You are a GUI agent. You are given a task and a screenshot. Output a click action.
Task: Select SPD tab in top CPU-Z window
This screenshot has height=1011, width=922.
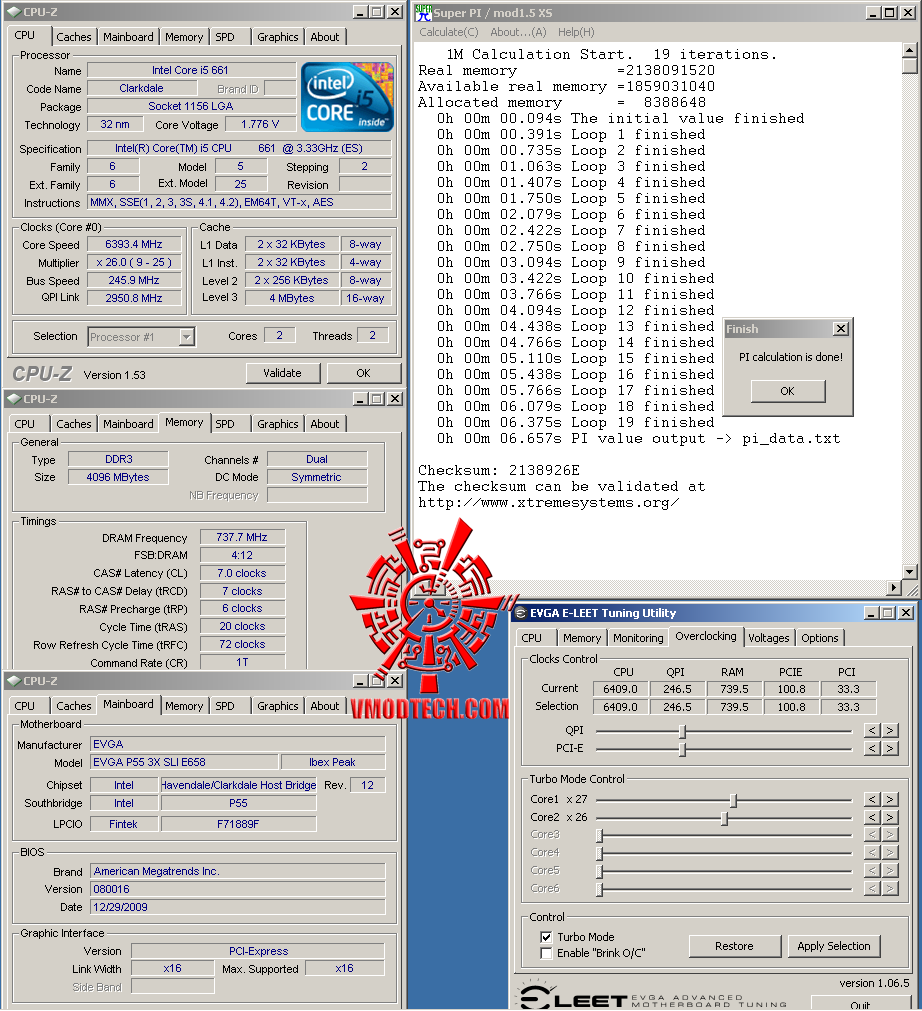click(225, 37)
